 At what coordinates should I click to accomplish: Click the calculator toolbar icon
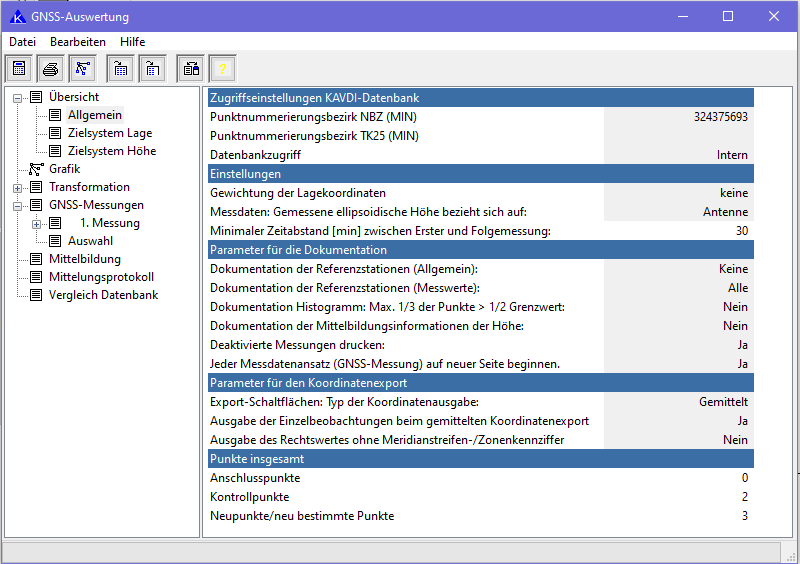tap(19, 69)
